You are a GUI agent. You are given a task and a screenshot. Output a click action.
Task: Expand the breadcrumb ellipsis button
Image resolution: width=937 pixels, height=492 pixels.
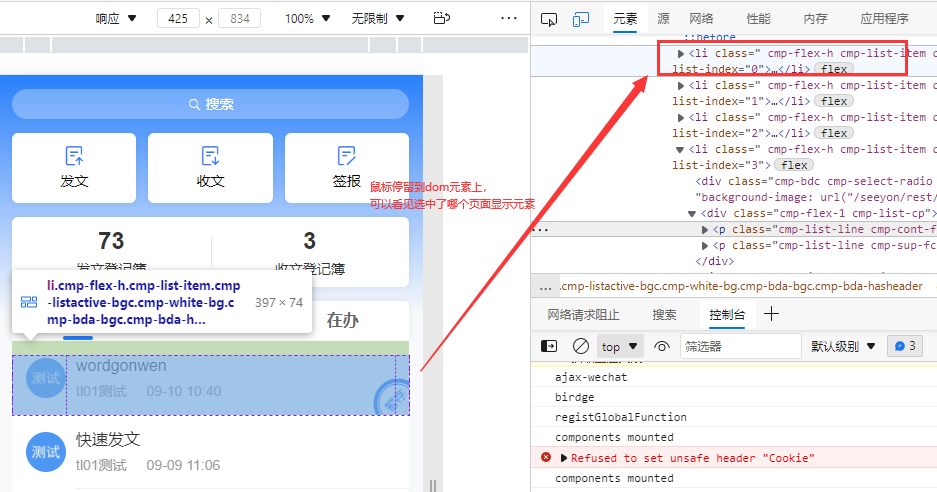coord(545,287)
